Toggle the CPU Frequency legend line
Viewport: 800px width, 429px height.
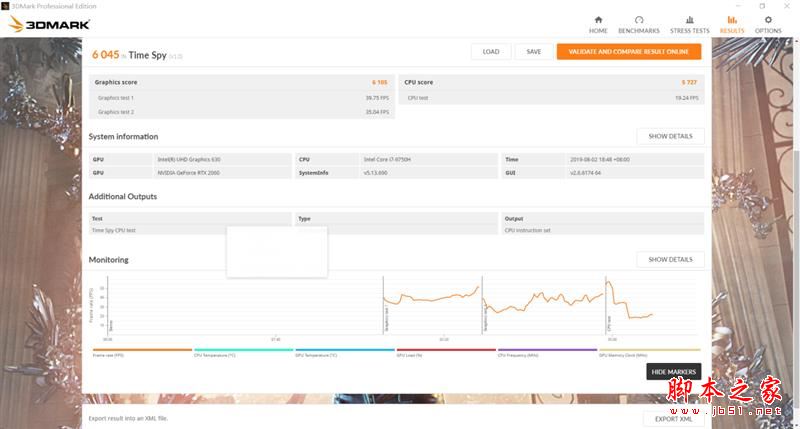(x=547, y=352)
